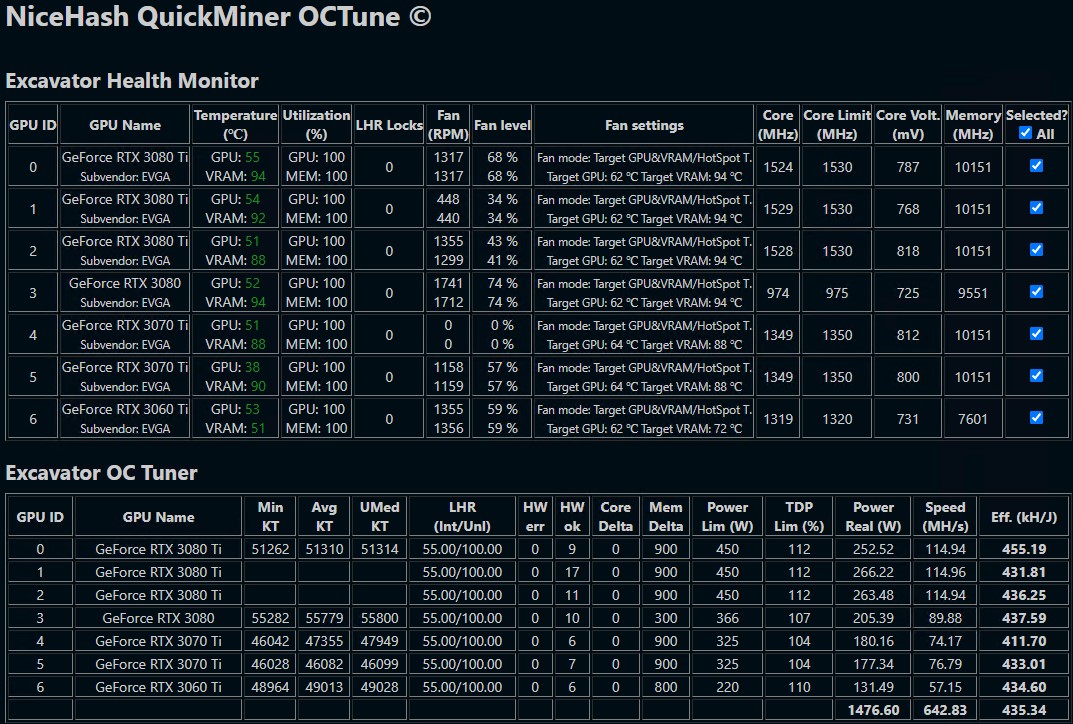Image resolution: width=1073 pixels, height=724 pixels.
Task: Click the LHR (Int/Unl) column header
Action: [x=462, y=517]
